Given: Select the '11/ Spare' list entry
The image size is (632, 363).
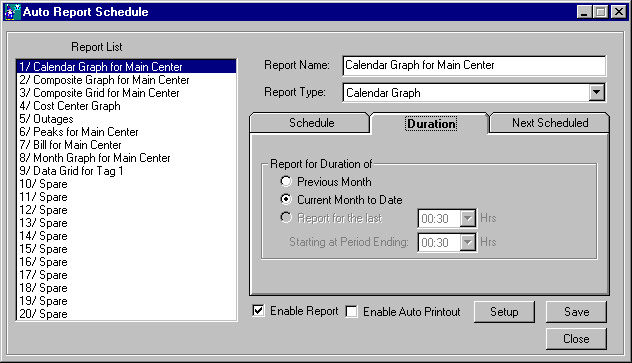Looking at the screenshot, I should [126, 197].
